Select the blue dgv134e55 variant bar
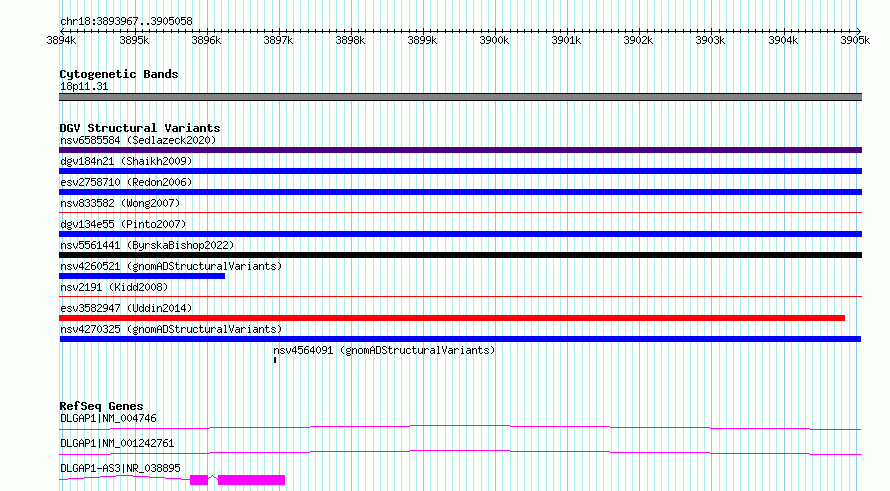 pos(460,234)
